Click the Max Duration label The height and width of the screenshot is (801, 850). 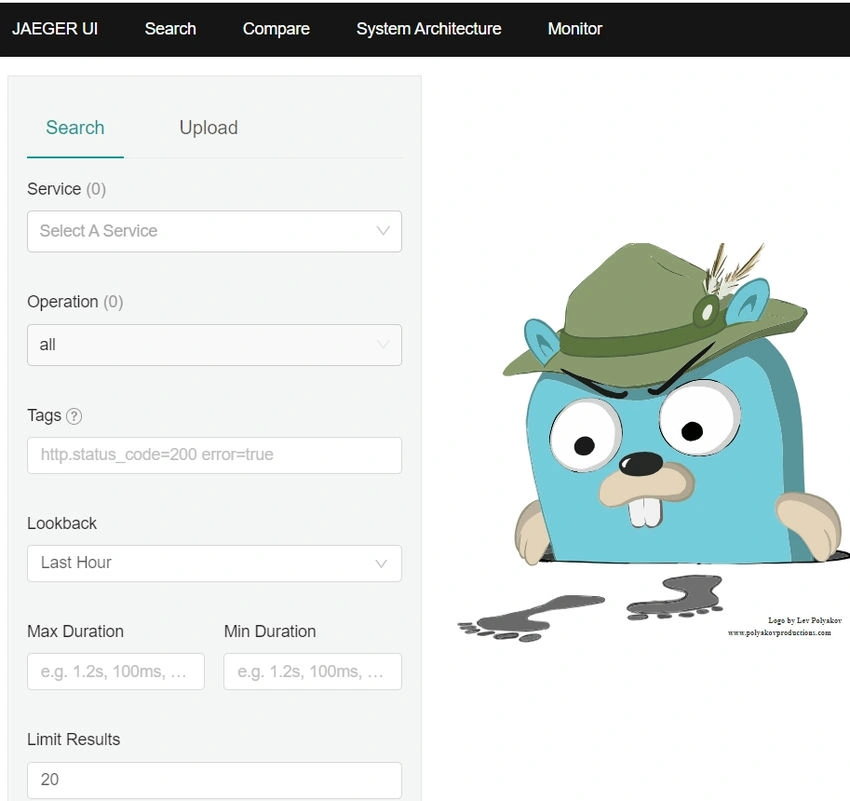75,631
